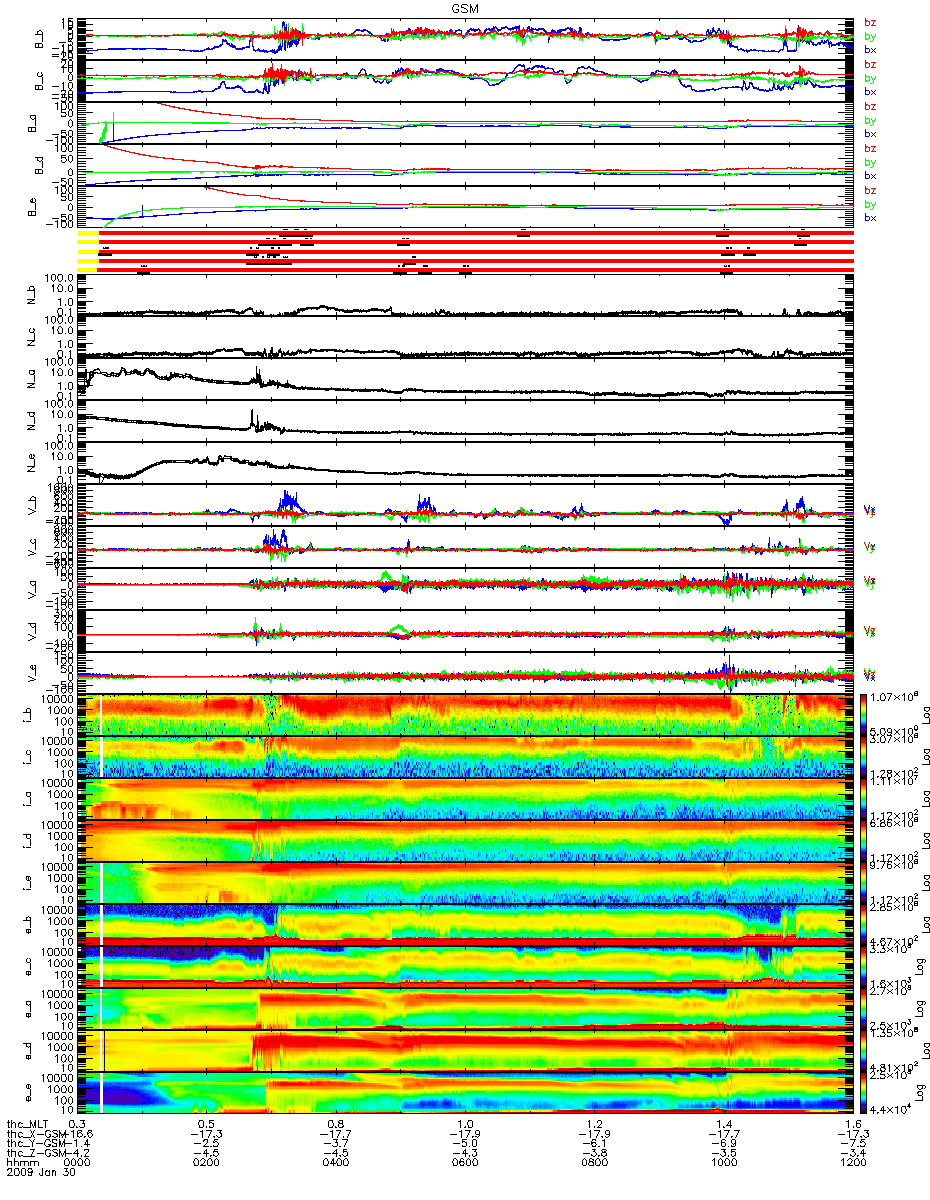Click the red bz legend of B_b
930x1200 pixels.
click(x=870, y=22)
